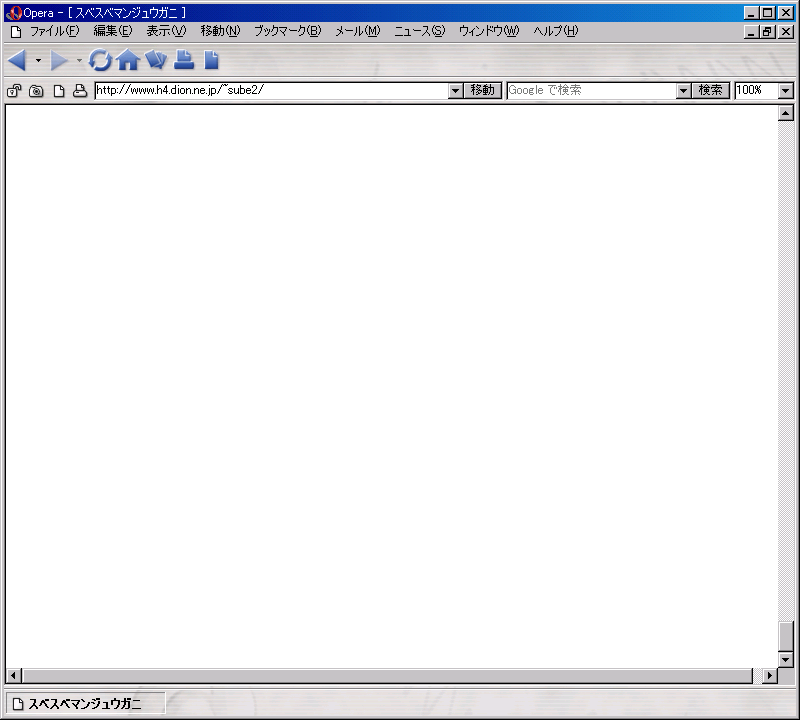Click the horizontal scrollbar thumb
800x720 pixels.
[387, 676]
